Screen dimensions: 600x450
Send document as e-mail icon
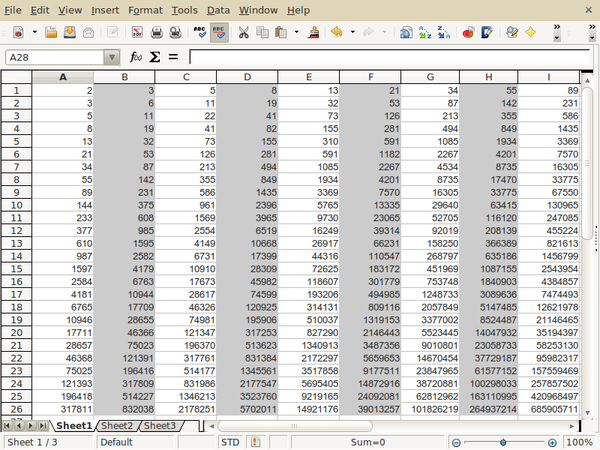click(x=88, y=33)
